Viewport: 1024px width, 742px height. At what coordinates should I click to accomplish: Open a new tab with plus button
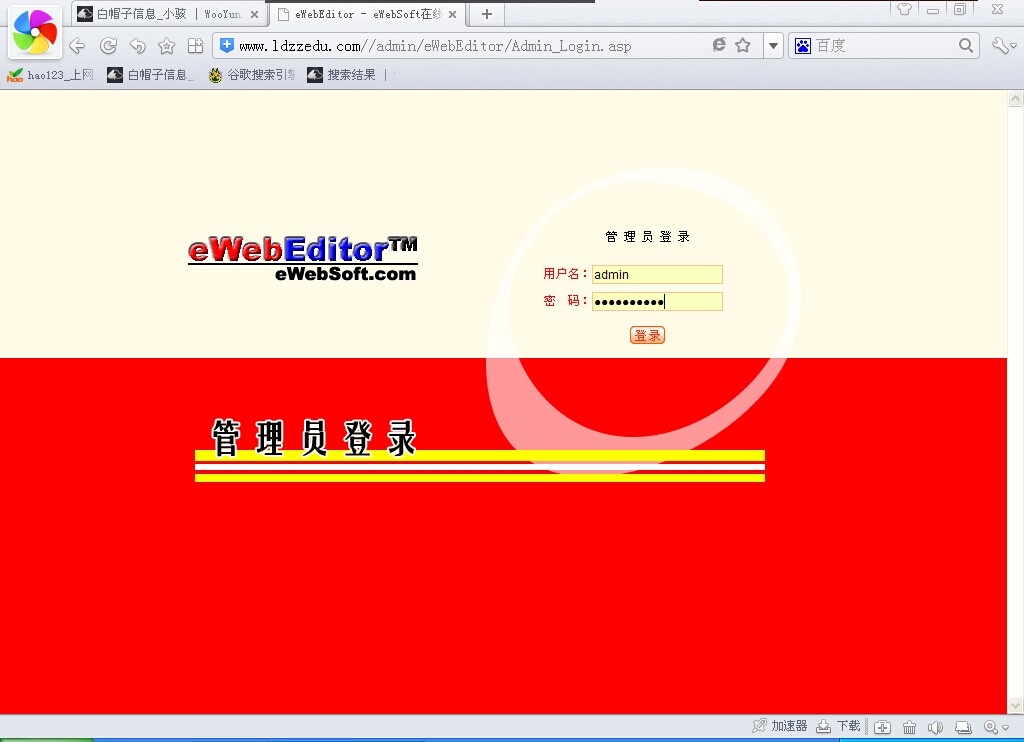point(487,14)
